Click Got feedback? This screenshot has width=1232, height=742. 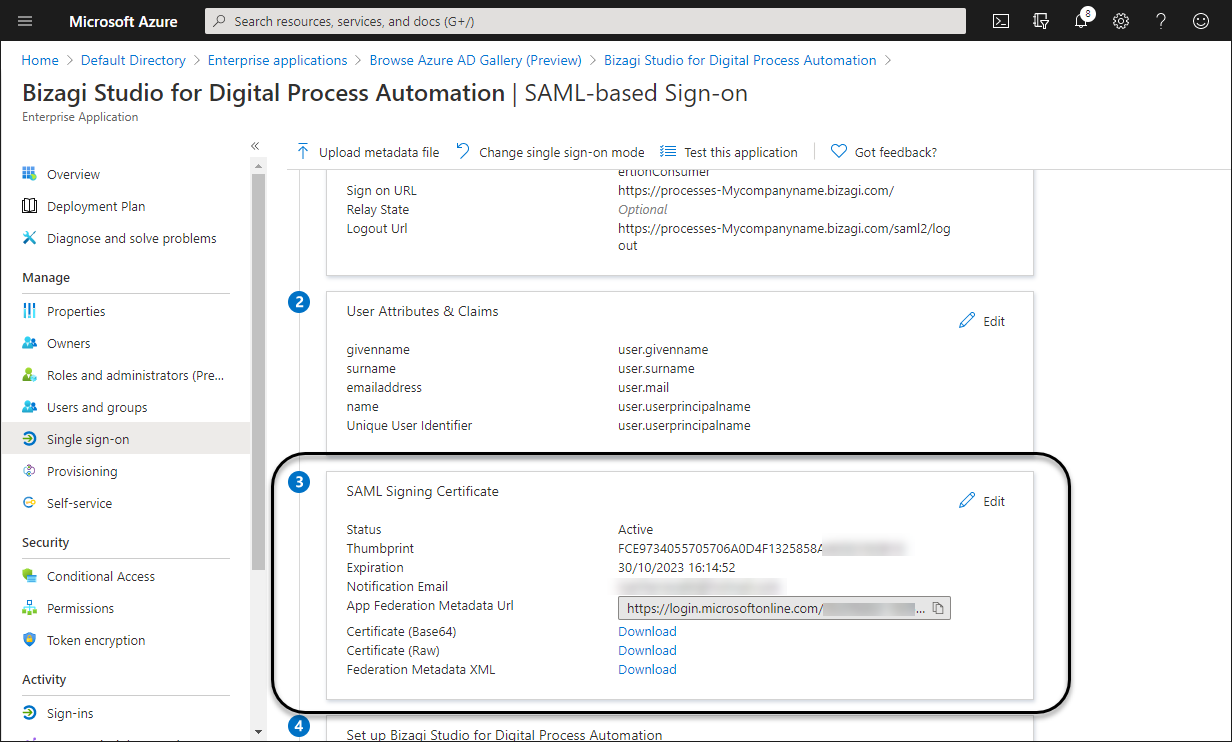[x=884, y=152]
